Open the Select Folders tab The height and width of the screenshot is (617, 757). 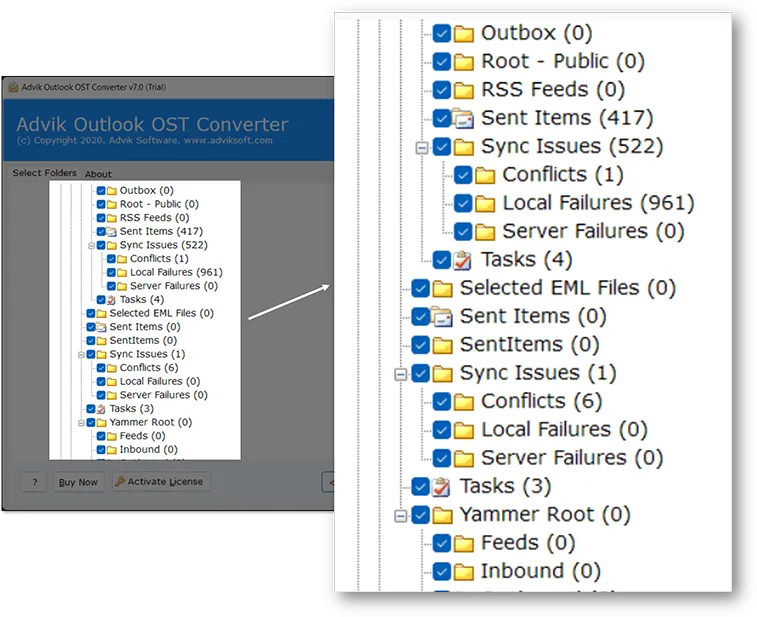pos(44,173)
